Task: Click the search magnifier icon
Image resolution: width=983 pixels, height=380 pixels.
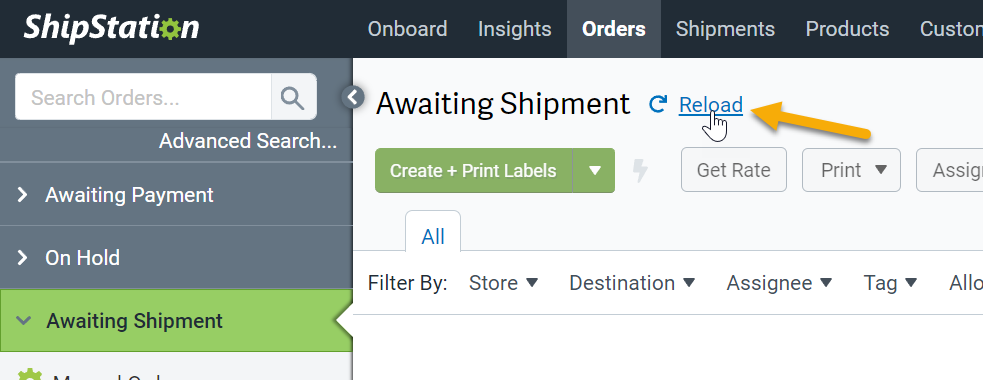Action: pos(293,97)
